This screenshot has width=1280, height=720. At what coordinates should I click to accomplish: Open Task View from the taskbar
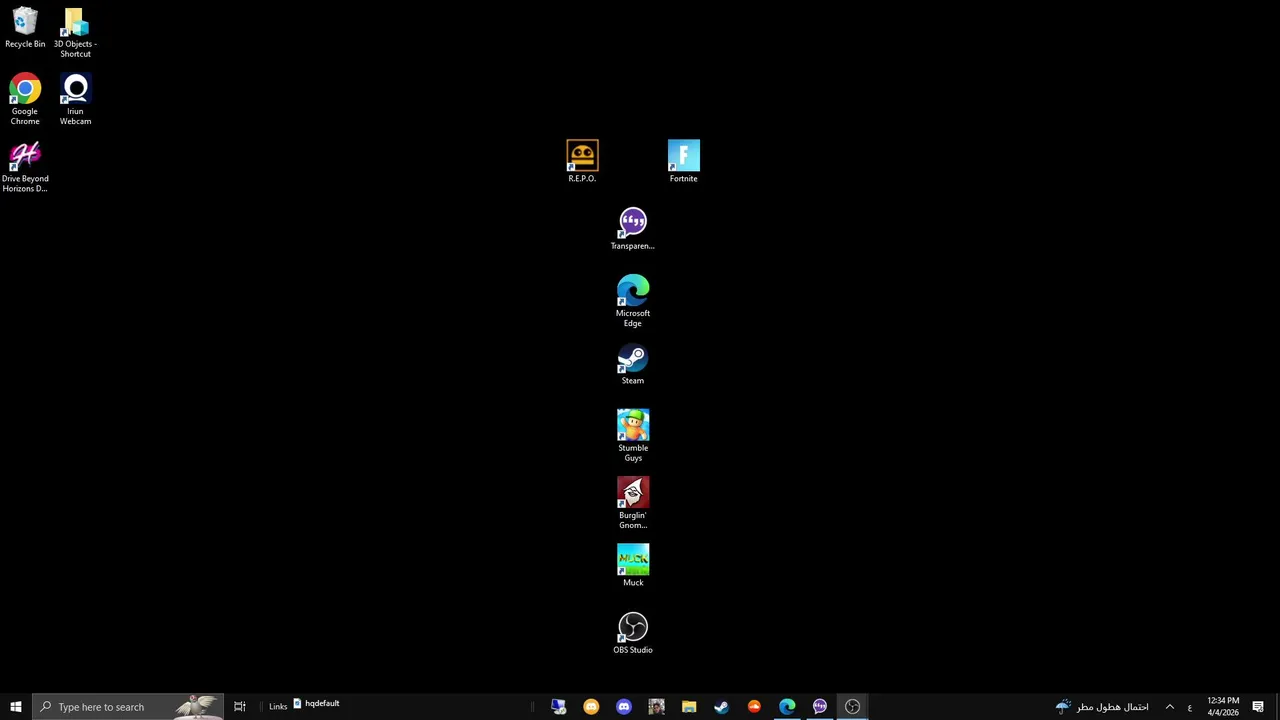[x=240, y=707]
